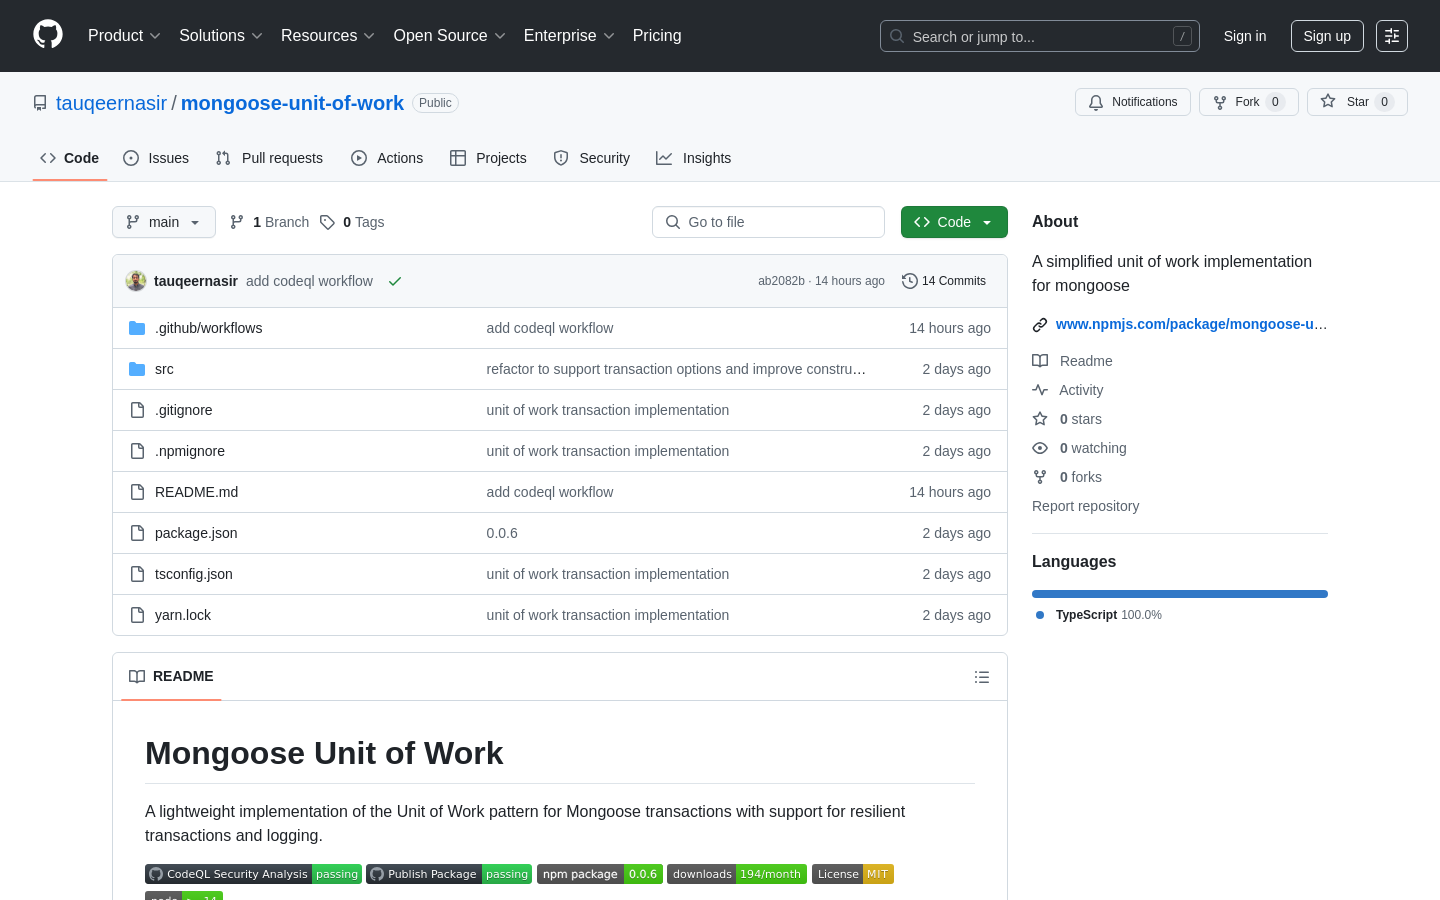Expand the Open Source menu
1440x900 pixels.
point(450,36)
